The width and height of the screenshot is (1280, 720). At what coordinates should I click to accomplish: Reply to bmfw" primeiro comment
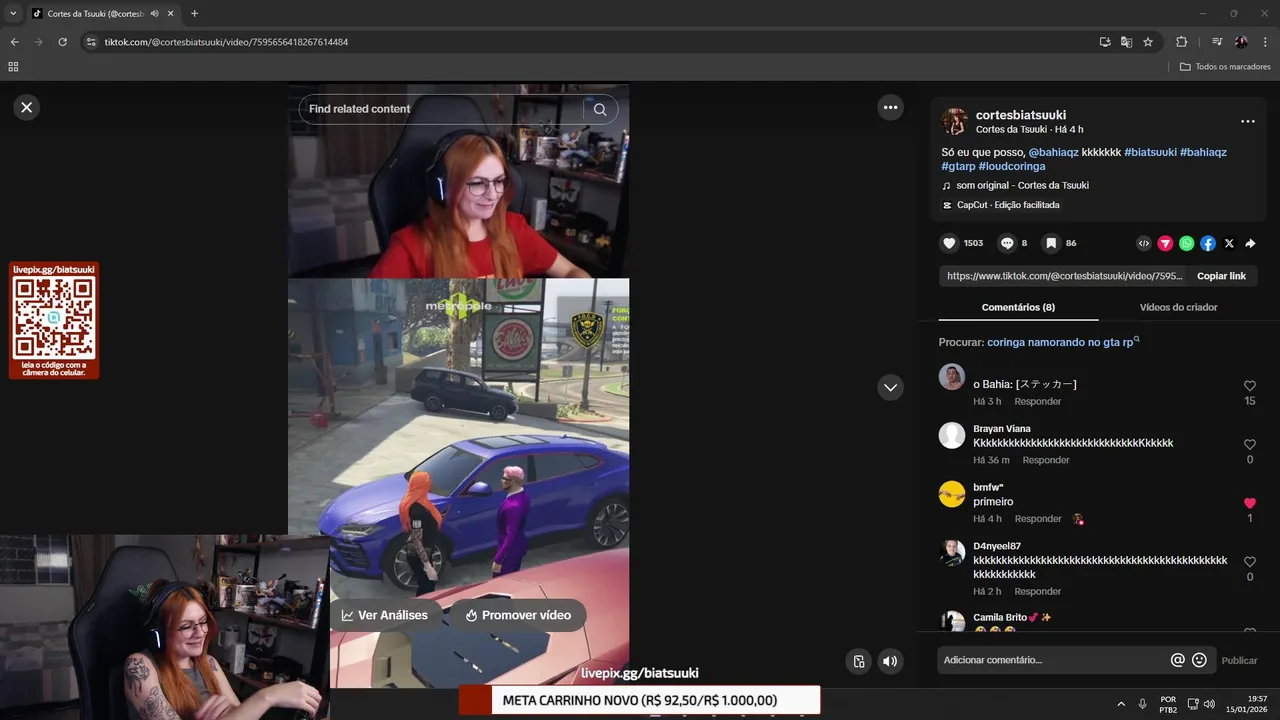1038,519
